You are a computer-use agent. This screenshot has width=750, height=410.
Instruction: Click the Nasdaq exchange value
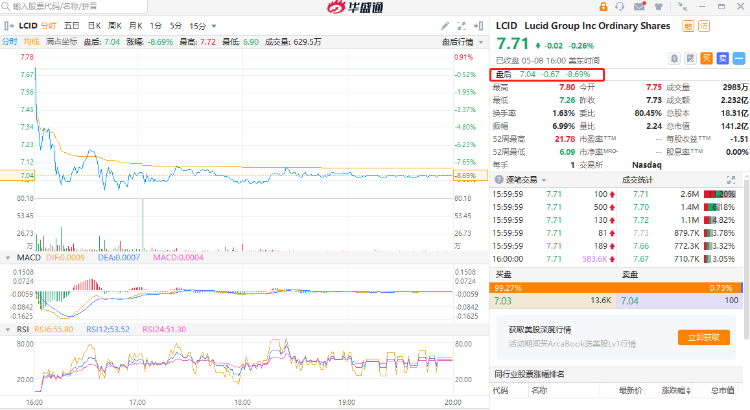647,165
